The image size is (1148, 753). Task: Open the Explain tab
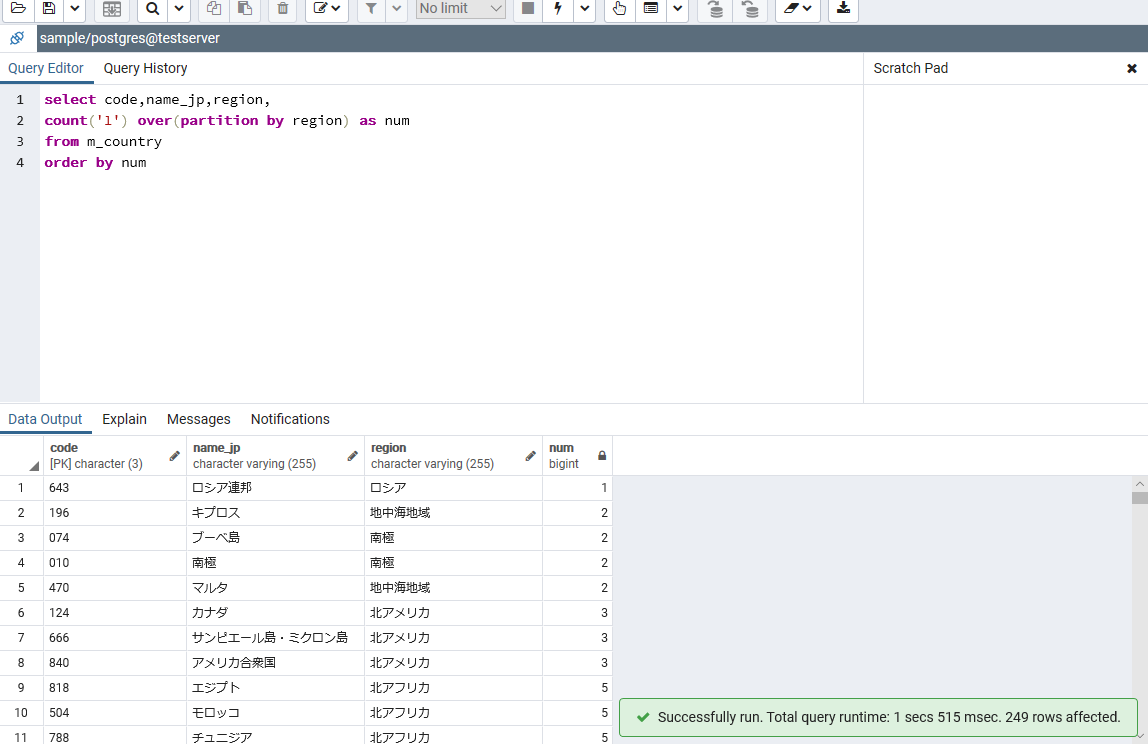(x=124, y=419)
